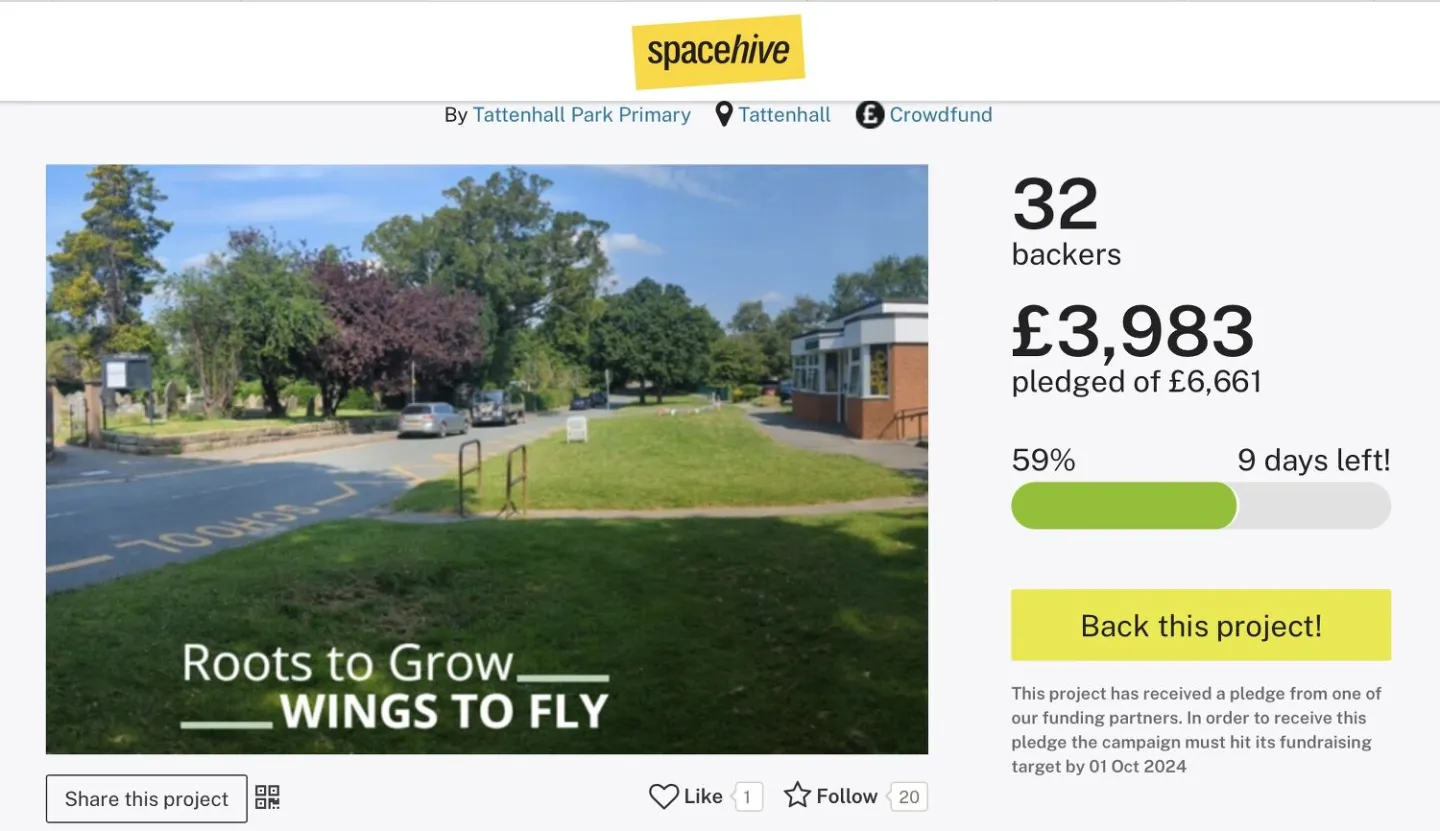
Task: Click the £3,983 pledged amount
Action: [1132, 332]
